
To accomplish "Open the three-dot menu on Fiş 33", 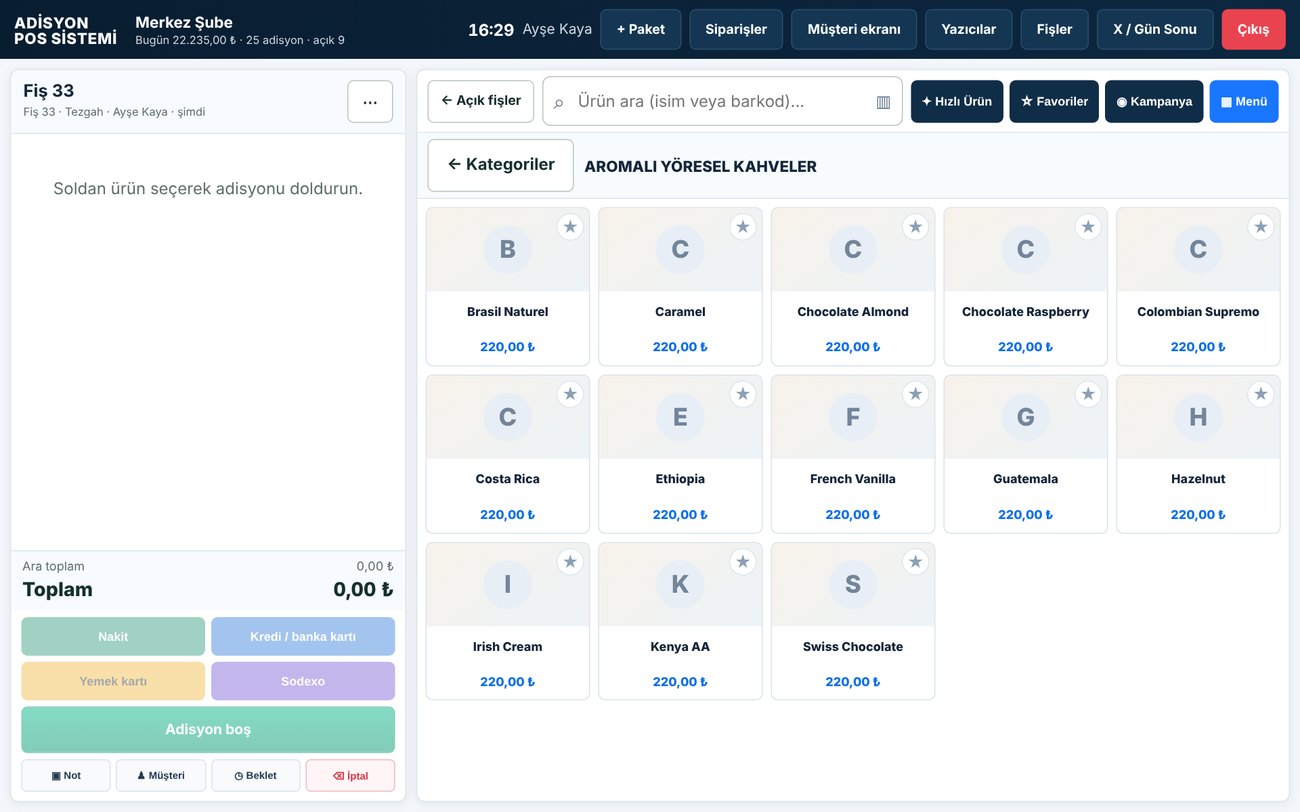I will tap(370, 102).
